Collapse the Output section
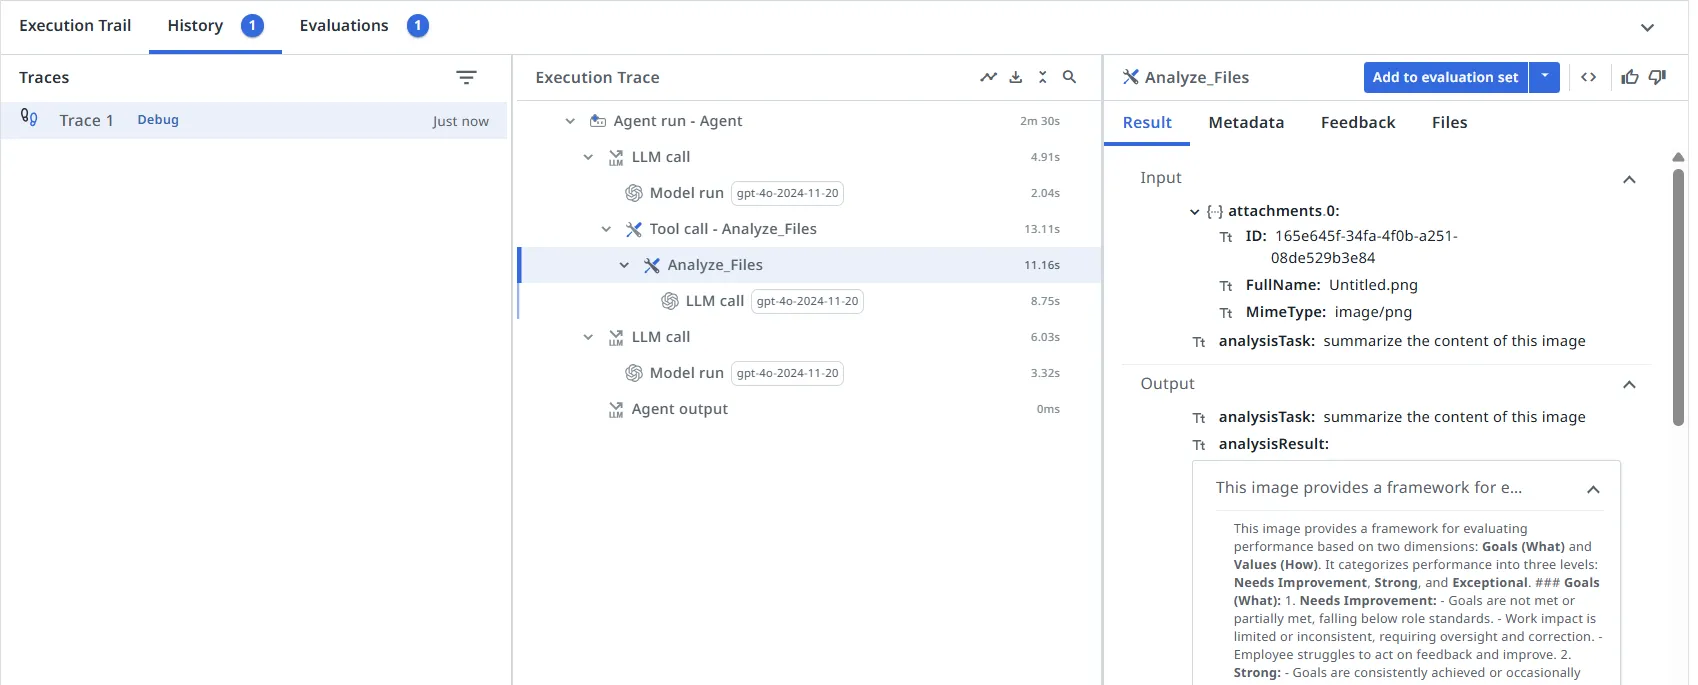The width and height of the screenshot is (1698, 685). coord(1629,385)
